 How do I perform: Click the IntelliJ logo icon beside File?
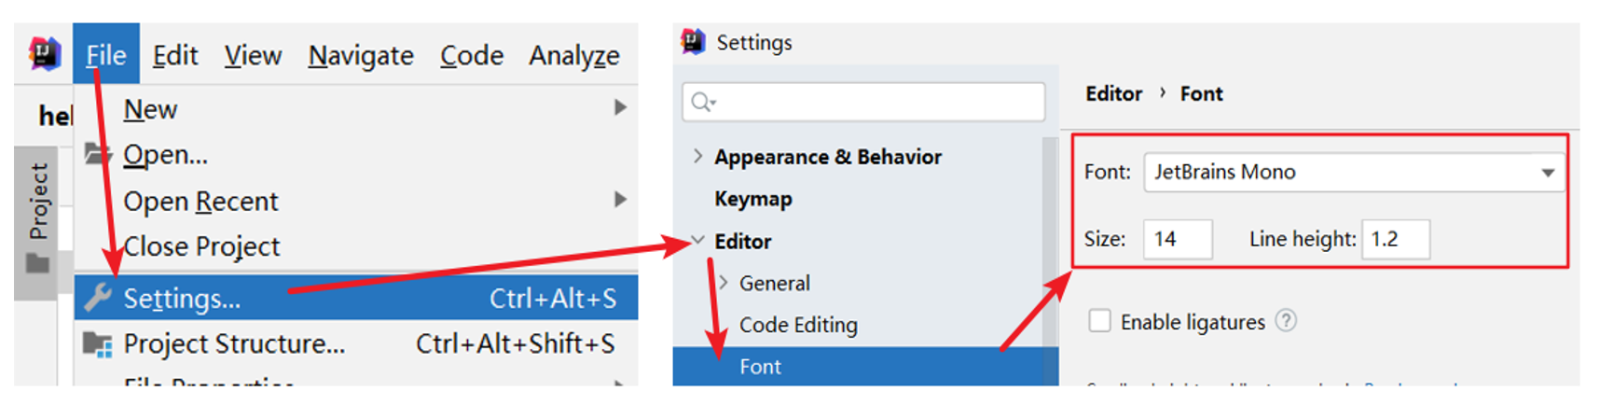[45, 54]
